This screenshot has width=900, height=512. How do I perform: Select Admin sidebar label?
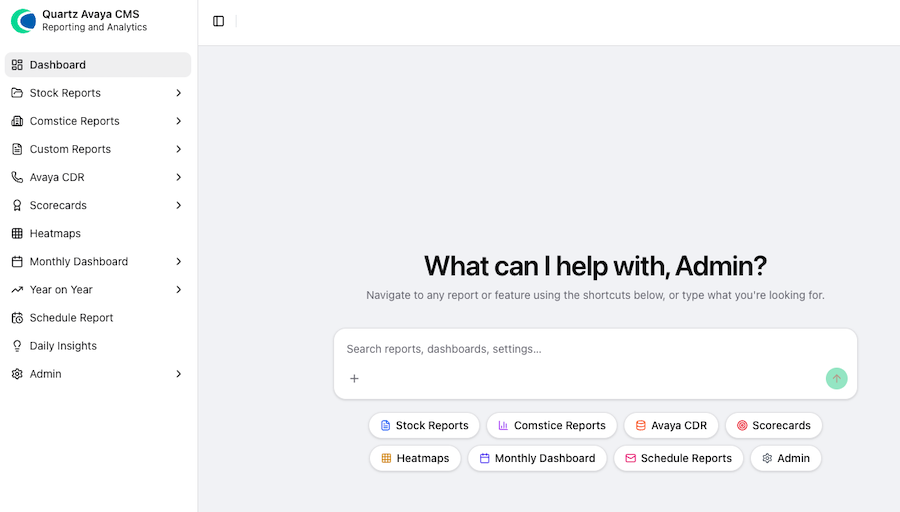[x=45, y=374]
